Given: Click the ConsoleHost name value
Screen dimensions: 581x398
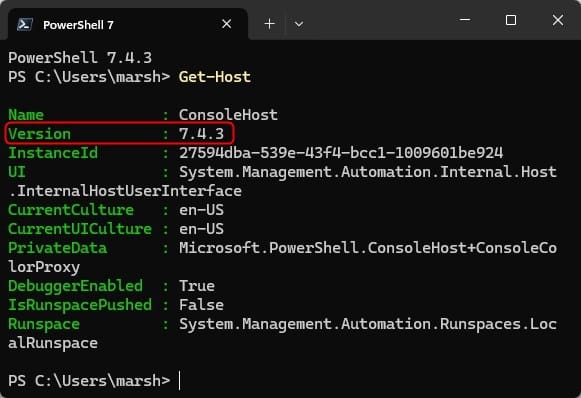Looking at the screenshot, I should (x=228, y=115).
